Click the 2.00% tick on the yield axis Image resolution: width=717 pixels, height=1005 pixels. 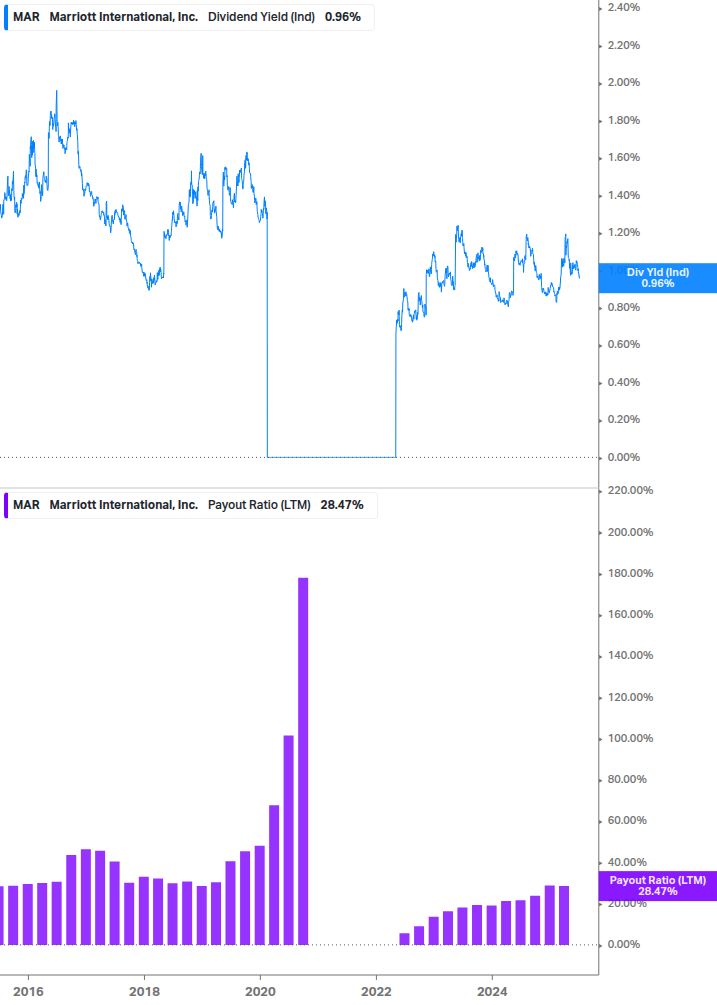tap(623, 83)
